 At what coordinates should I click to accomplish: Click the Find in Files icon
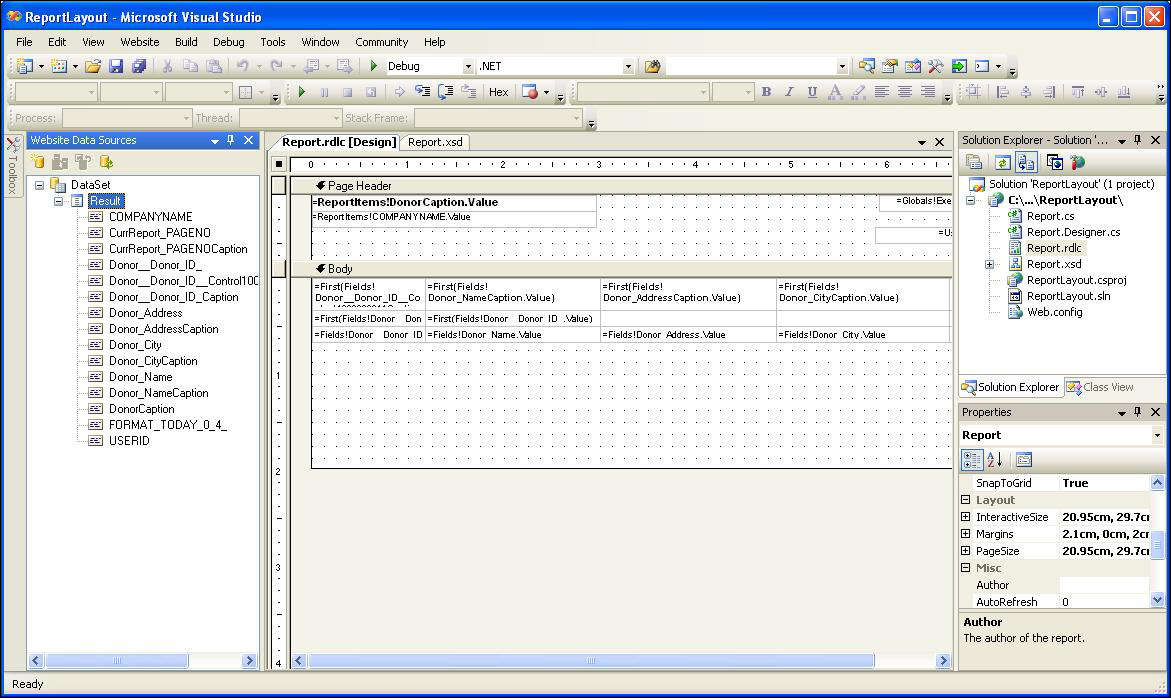[652, 66]
